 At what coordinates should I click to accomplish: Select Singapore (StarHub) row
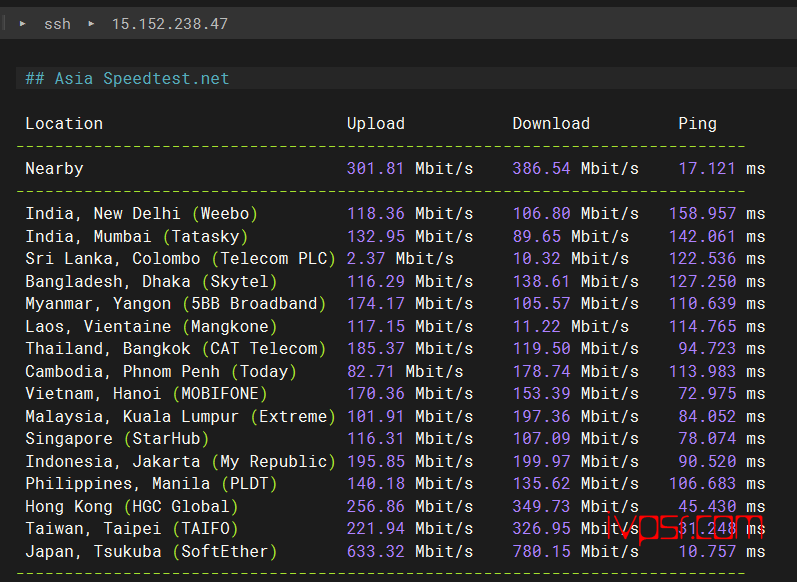coord(117,439)
